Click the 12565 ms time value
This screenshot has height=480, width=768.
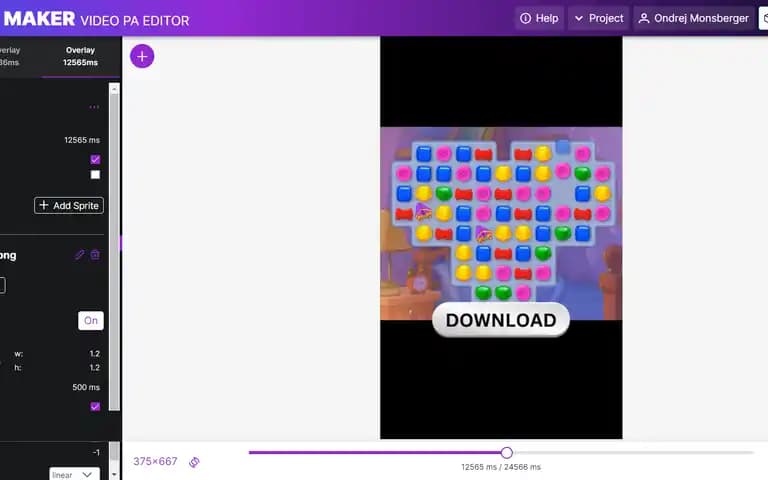pyautogui.click(x=82, y=140)
